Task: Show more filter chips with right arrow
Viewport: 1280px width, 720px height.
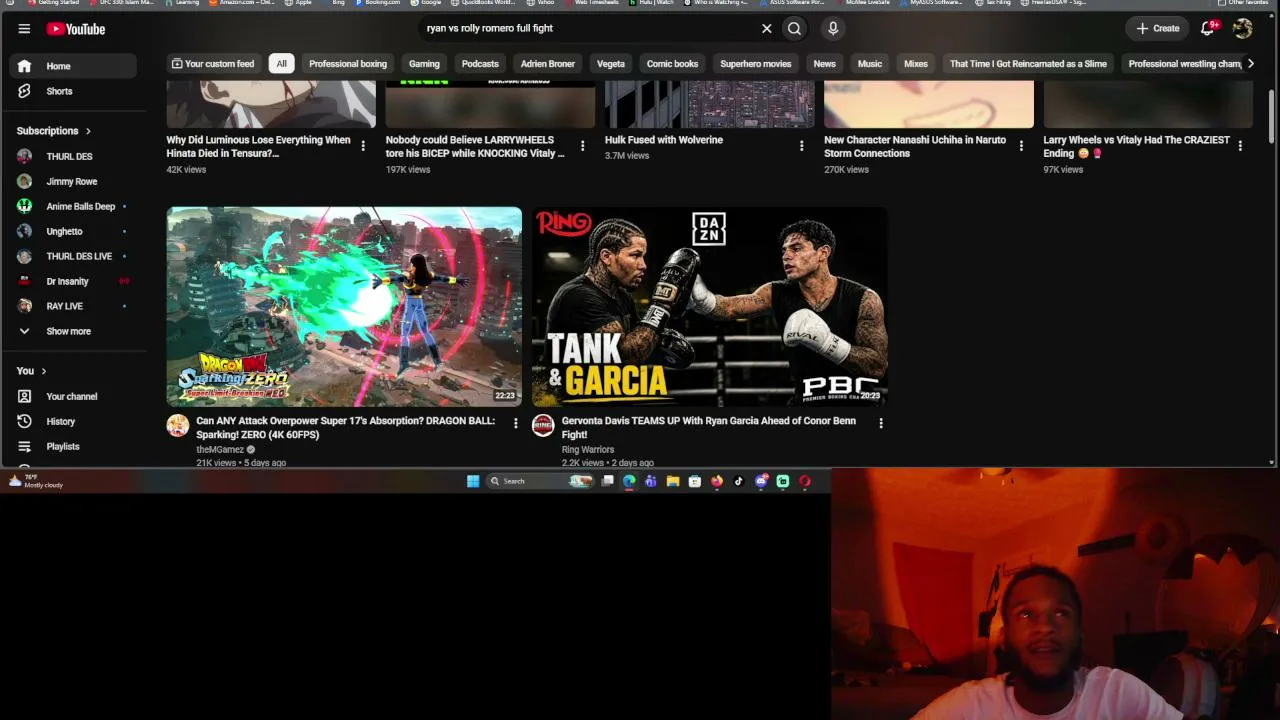Action: point(1250,64)
